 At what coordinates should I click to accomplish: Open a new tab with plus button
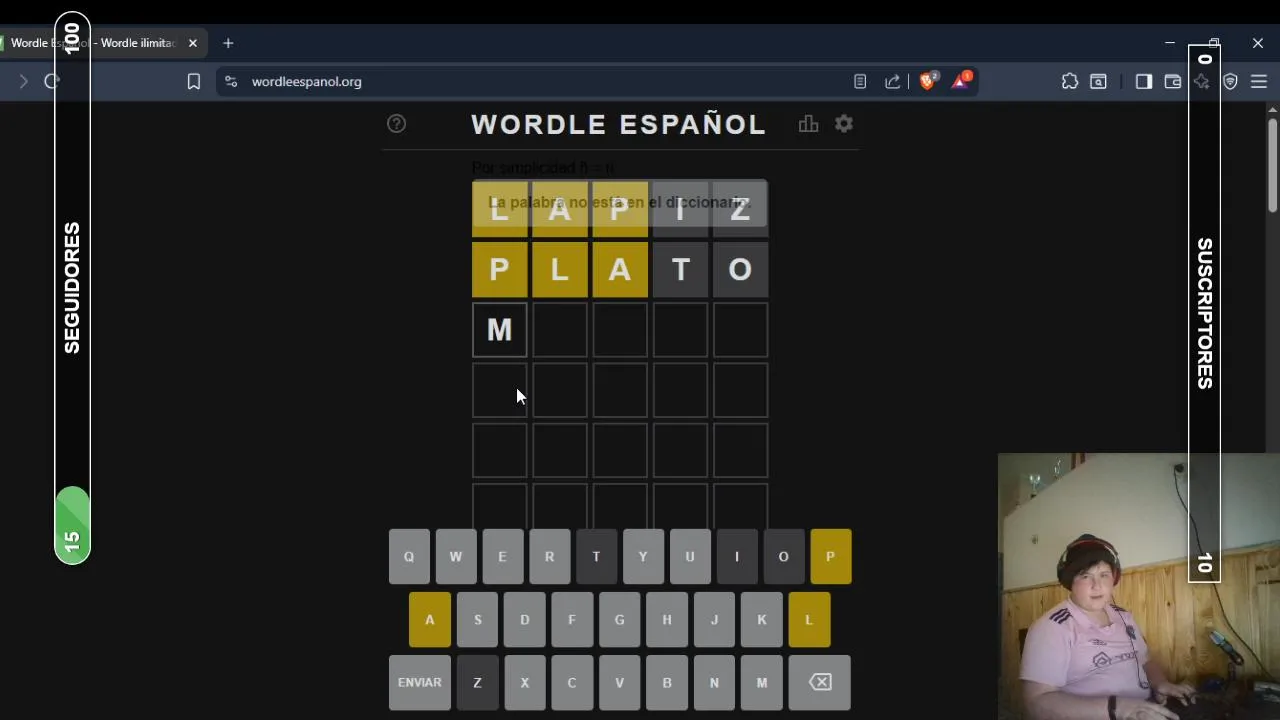click(x=228, y=43)
